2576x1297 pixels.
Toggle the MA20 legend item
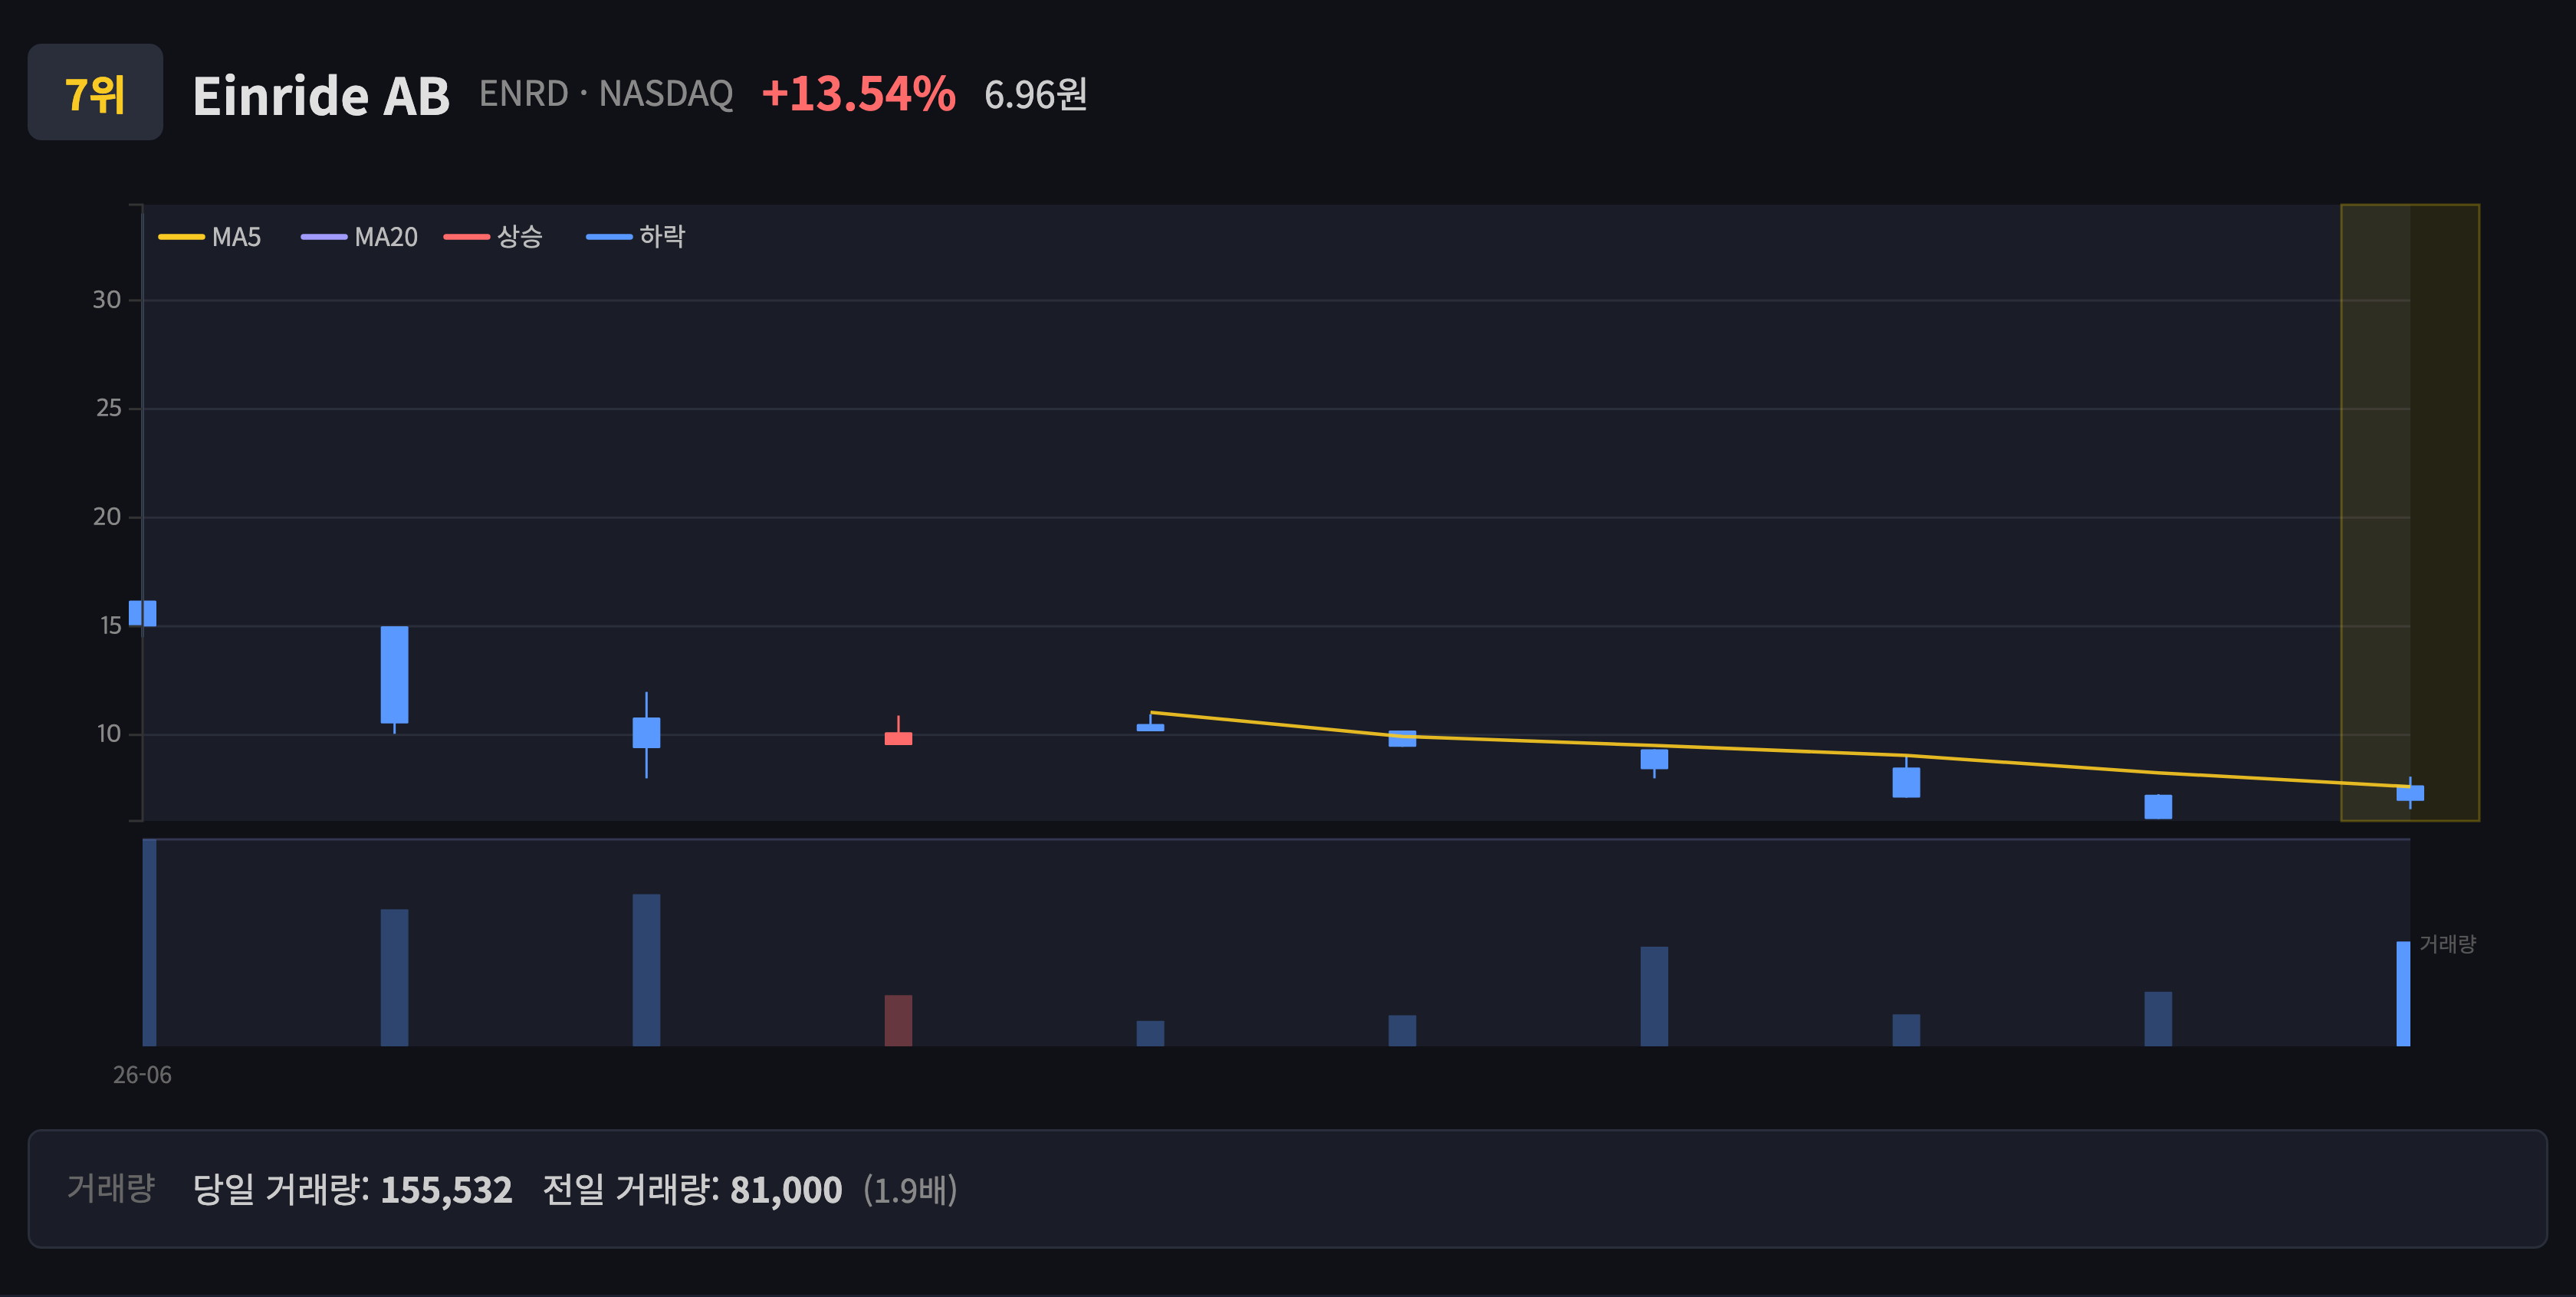pyautogui.click(x=360, y=237)
